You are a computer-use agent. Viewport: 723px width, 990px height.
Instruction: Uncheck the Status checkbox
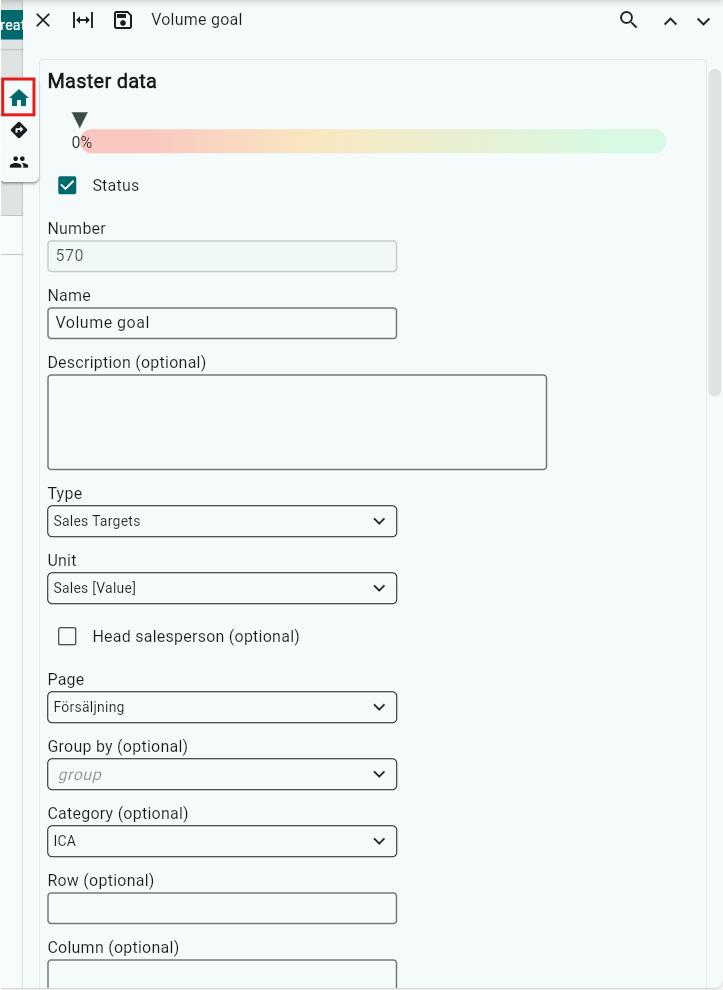click(x=67, y=185)
